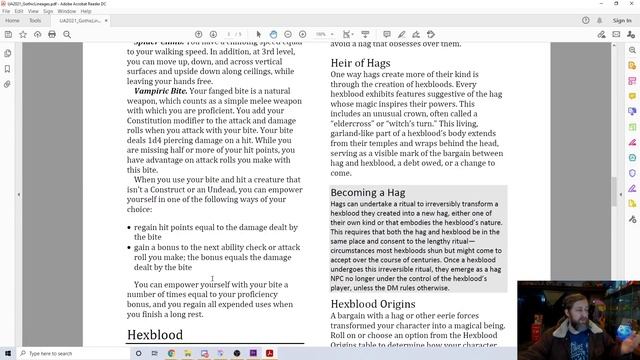Print the document
This screenshot has height=360, width=640.
52,35
